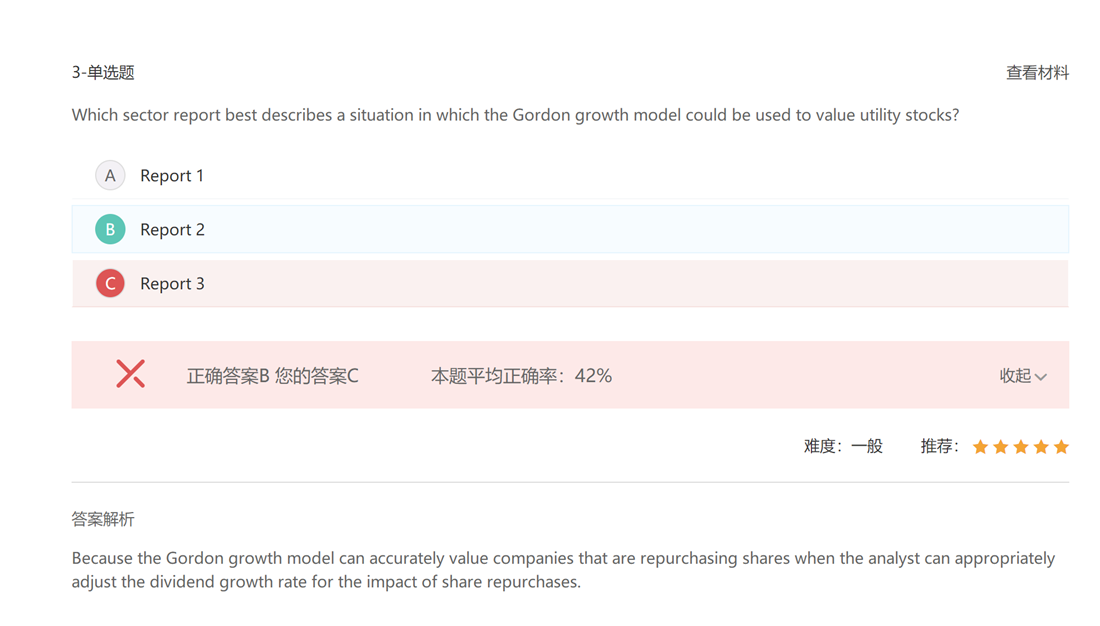Click the 3-单选题 question header
This screenshot has width=1100, height=626.
click(103, 72)
